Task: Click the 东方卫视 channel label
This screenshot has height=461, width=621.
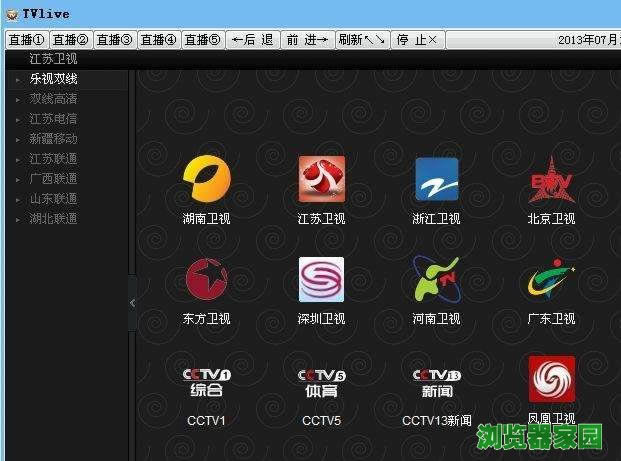Action: (206, 319)
